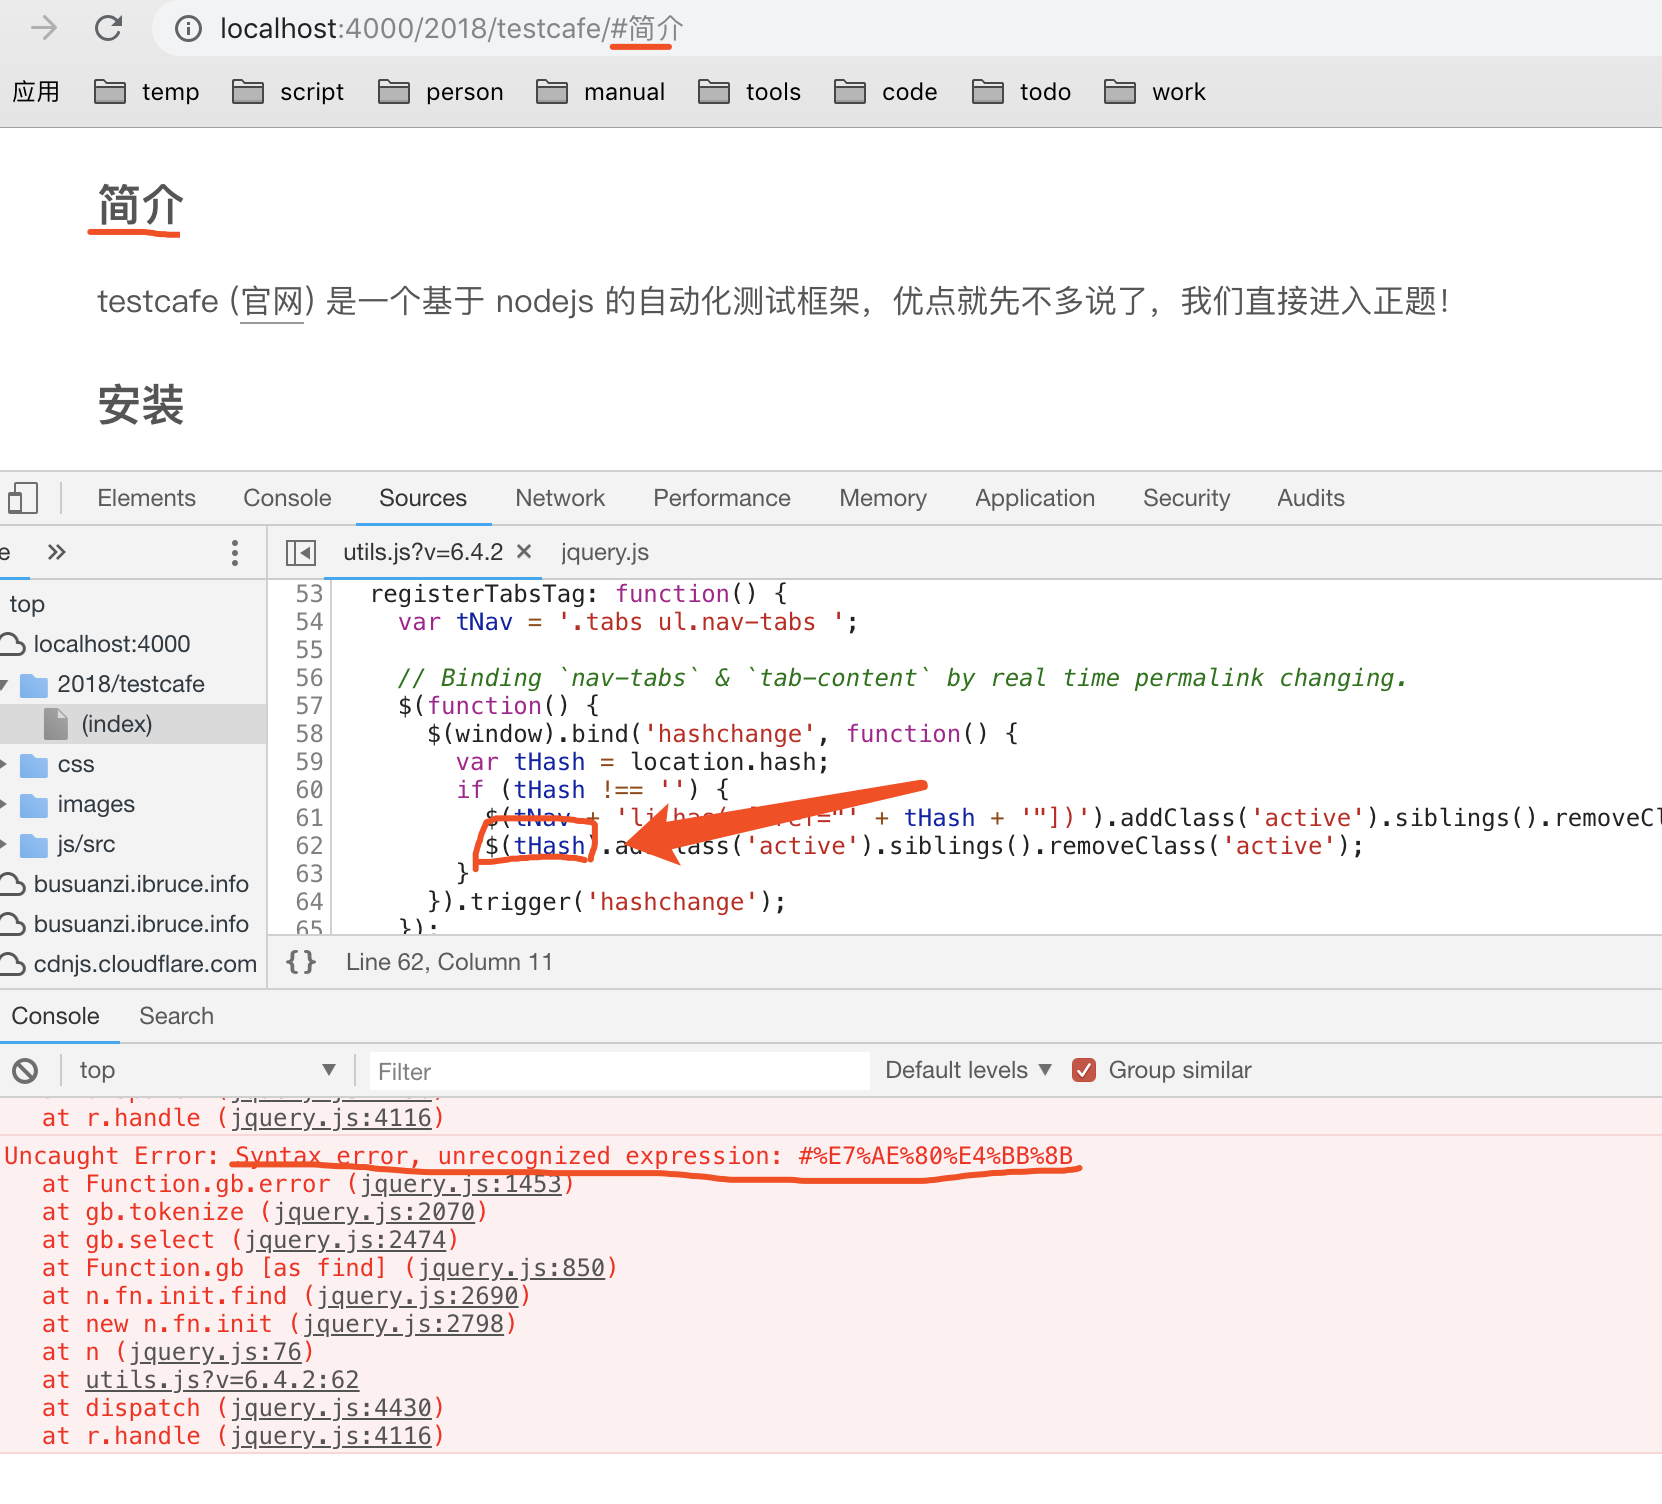This screenshot has width=1662, height=1504.
Task: Click the site info icon in address bar
Action: [188, 29]
